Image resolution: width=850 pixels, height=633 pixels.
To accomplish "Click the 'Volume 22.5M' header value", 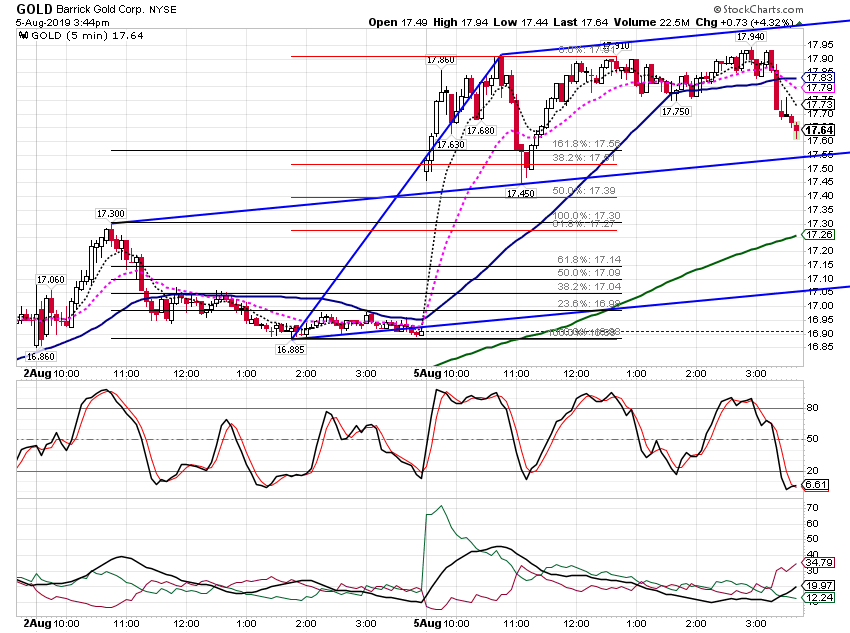I will 652,22.
